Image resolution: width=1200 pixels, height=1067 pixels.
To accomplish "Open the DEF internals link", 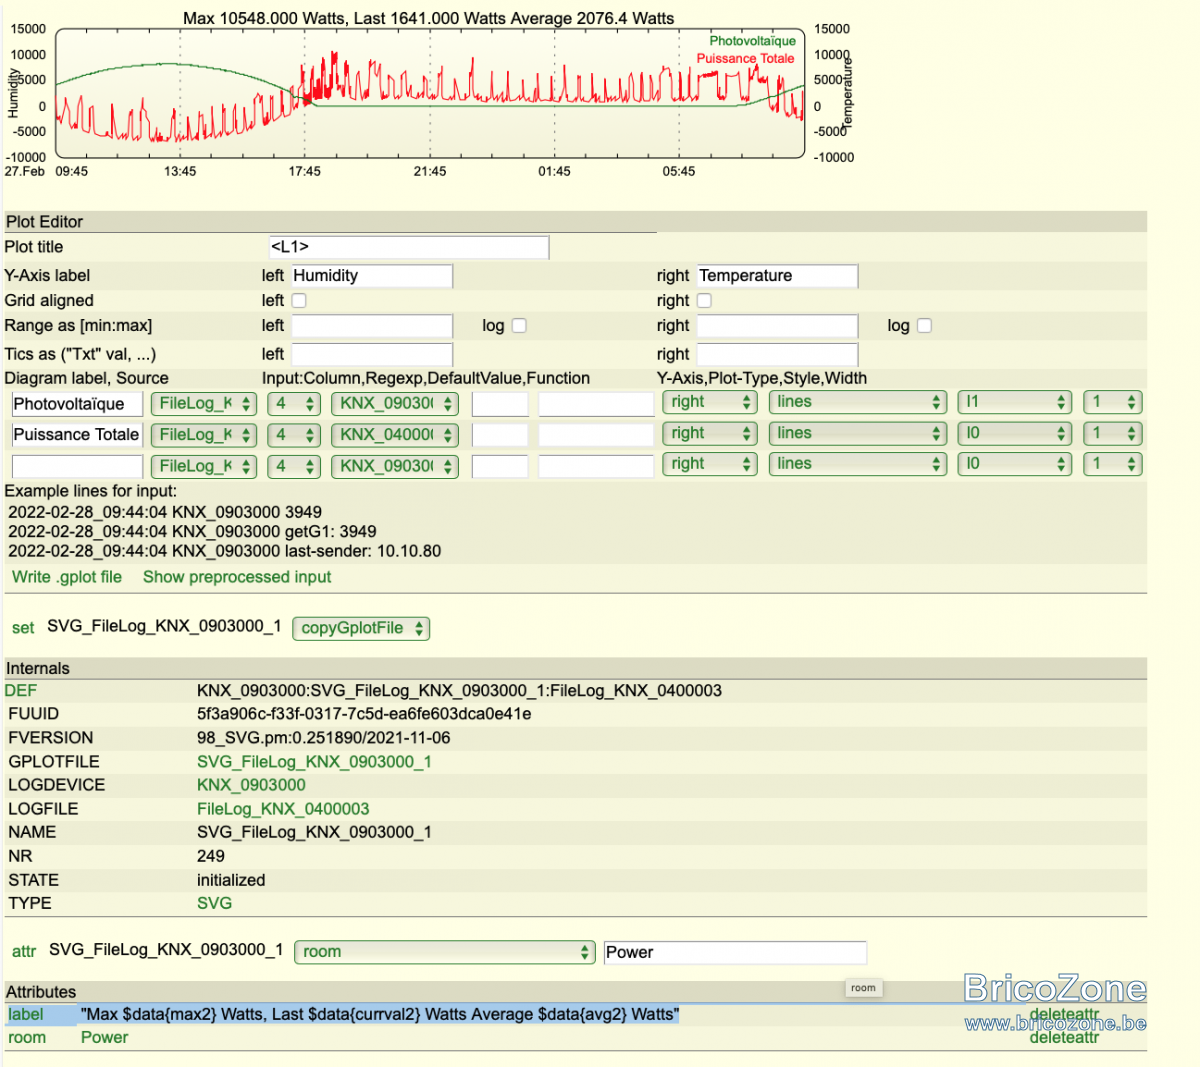I will point(21,691).
